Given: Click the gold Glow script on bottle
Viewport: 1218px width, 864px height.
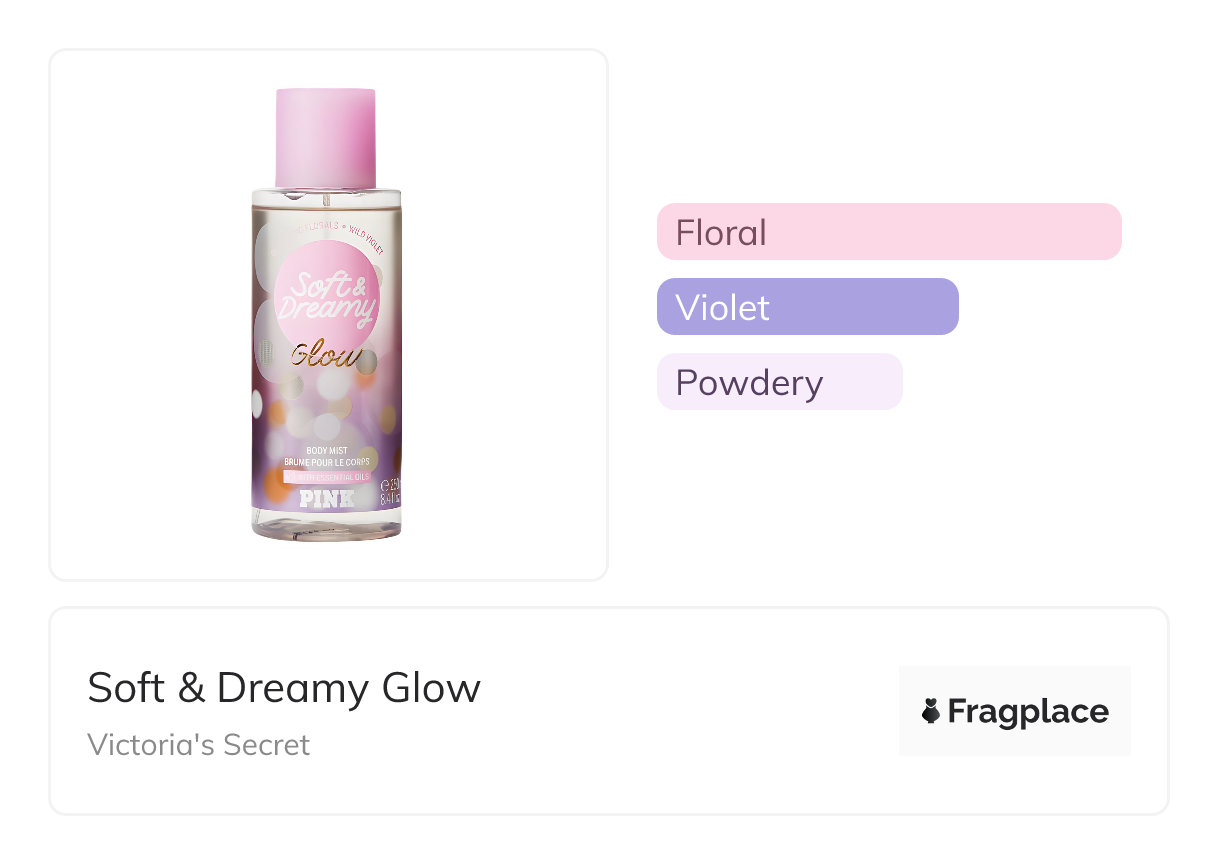Looking at the screenshot, I should (x=322, y=356).
